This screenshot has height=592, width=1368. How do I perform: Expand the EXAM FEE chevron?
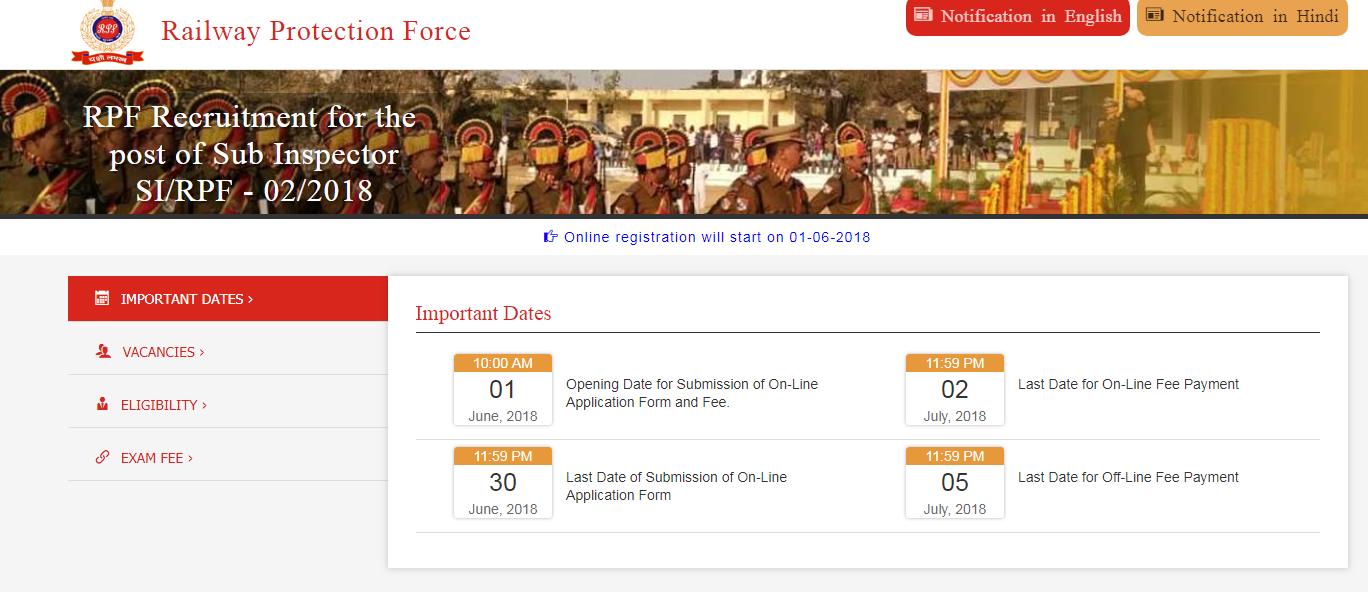191,457
